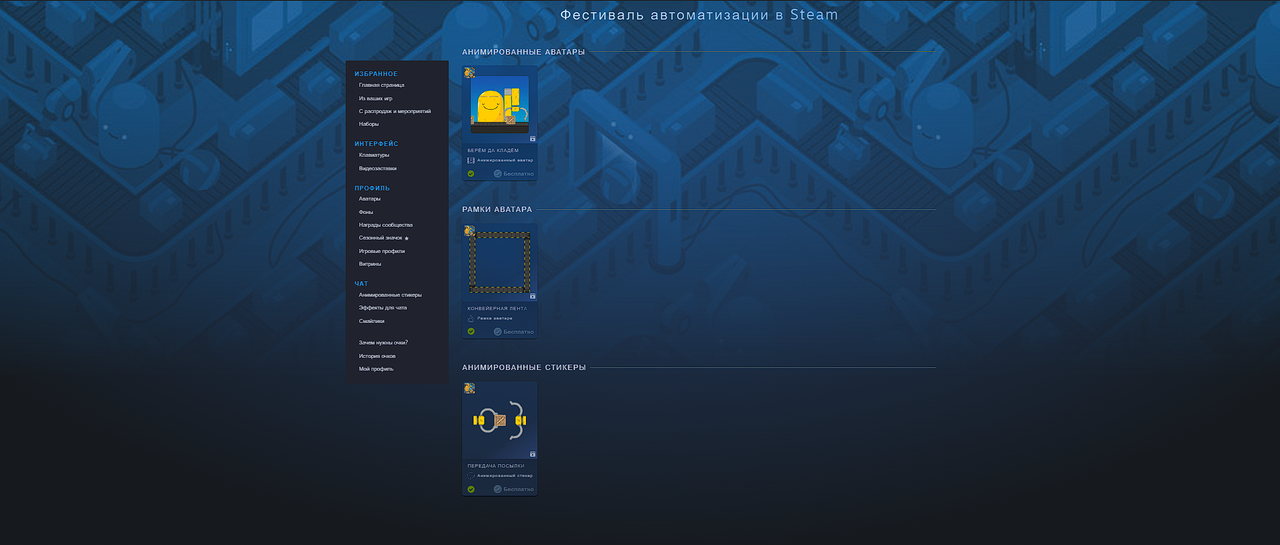Click the festival badge icon on Конвейерная лента
The width and height of the screenshot is (1280, 545).
tap(469, 230)
